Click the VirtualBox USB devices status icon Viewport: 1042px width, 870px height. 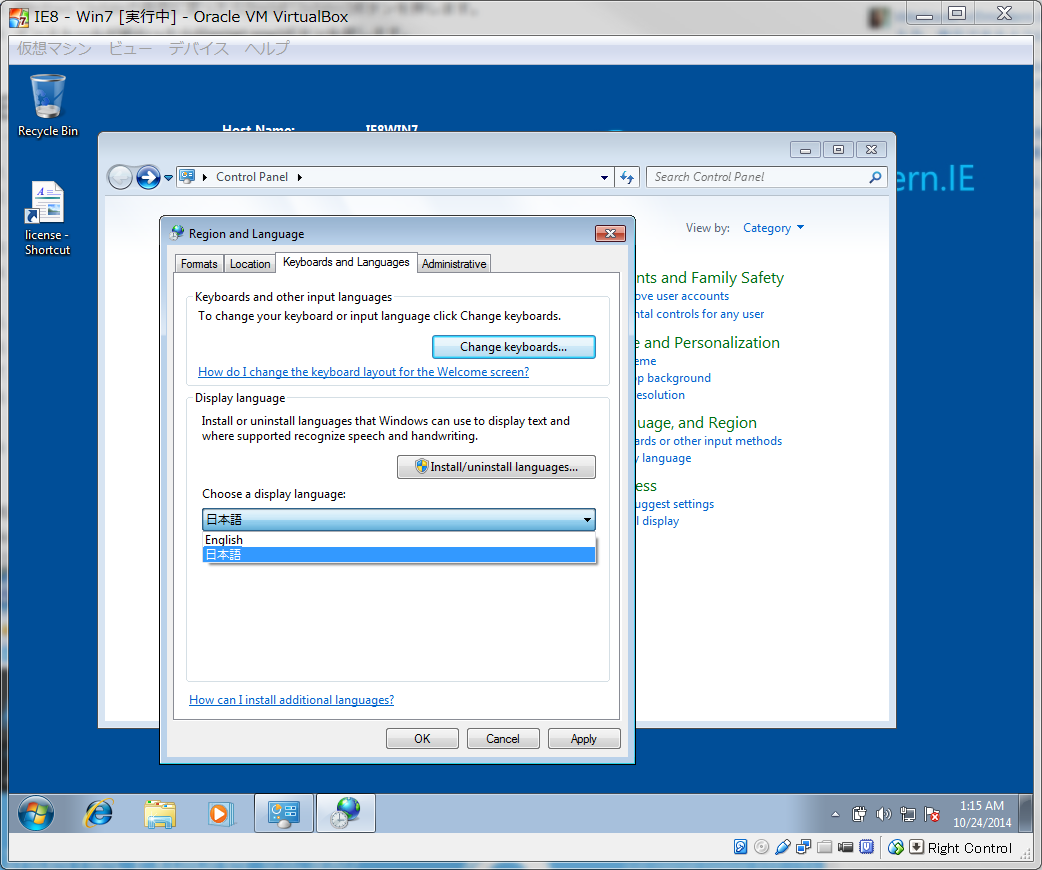[783, 847]
